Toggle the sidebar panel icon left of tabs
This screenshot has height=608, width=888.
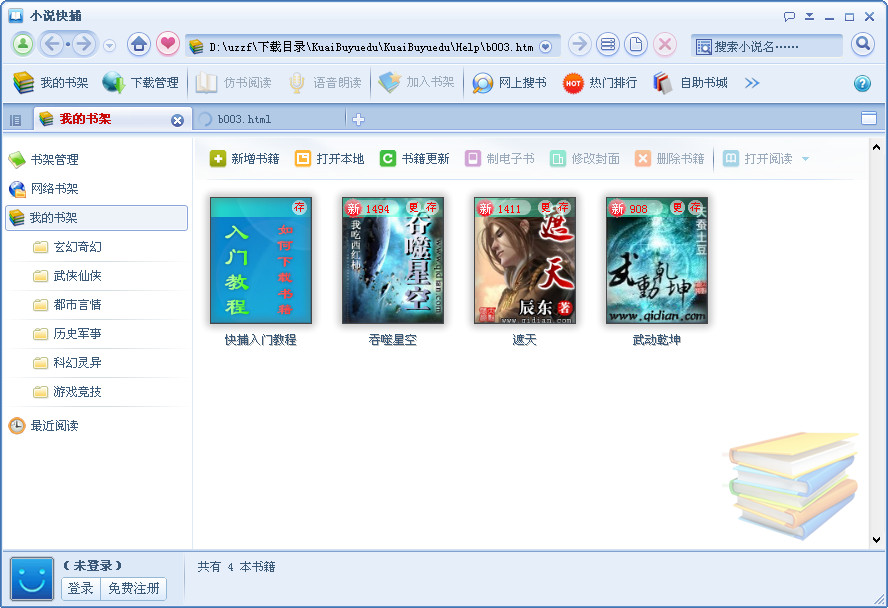click(x=15, y=120)
